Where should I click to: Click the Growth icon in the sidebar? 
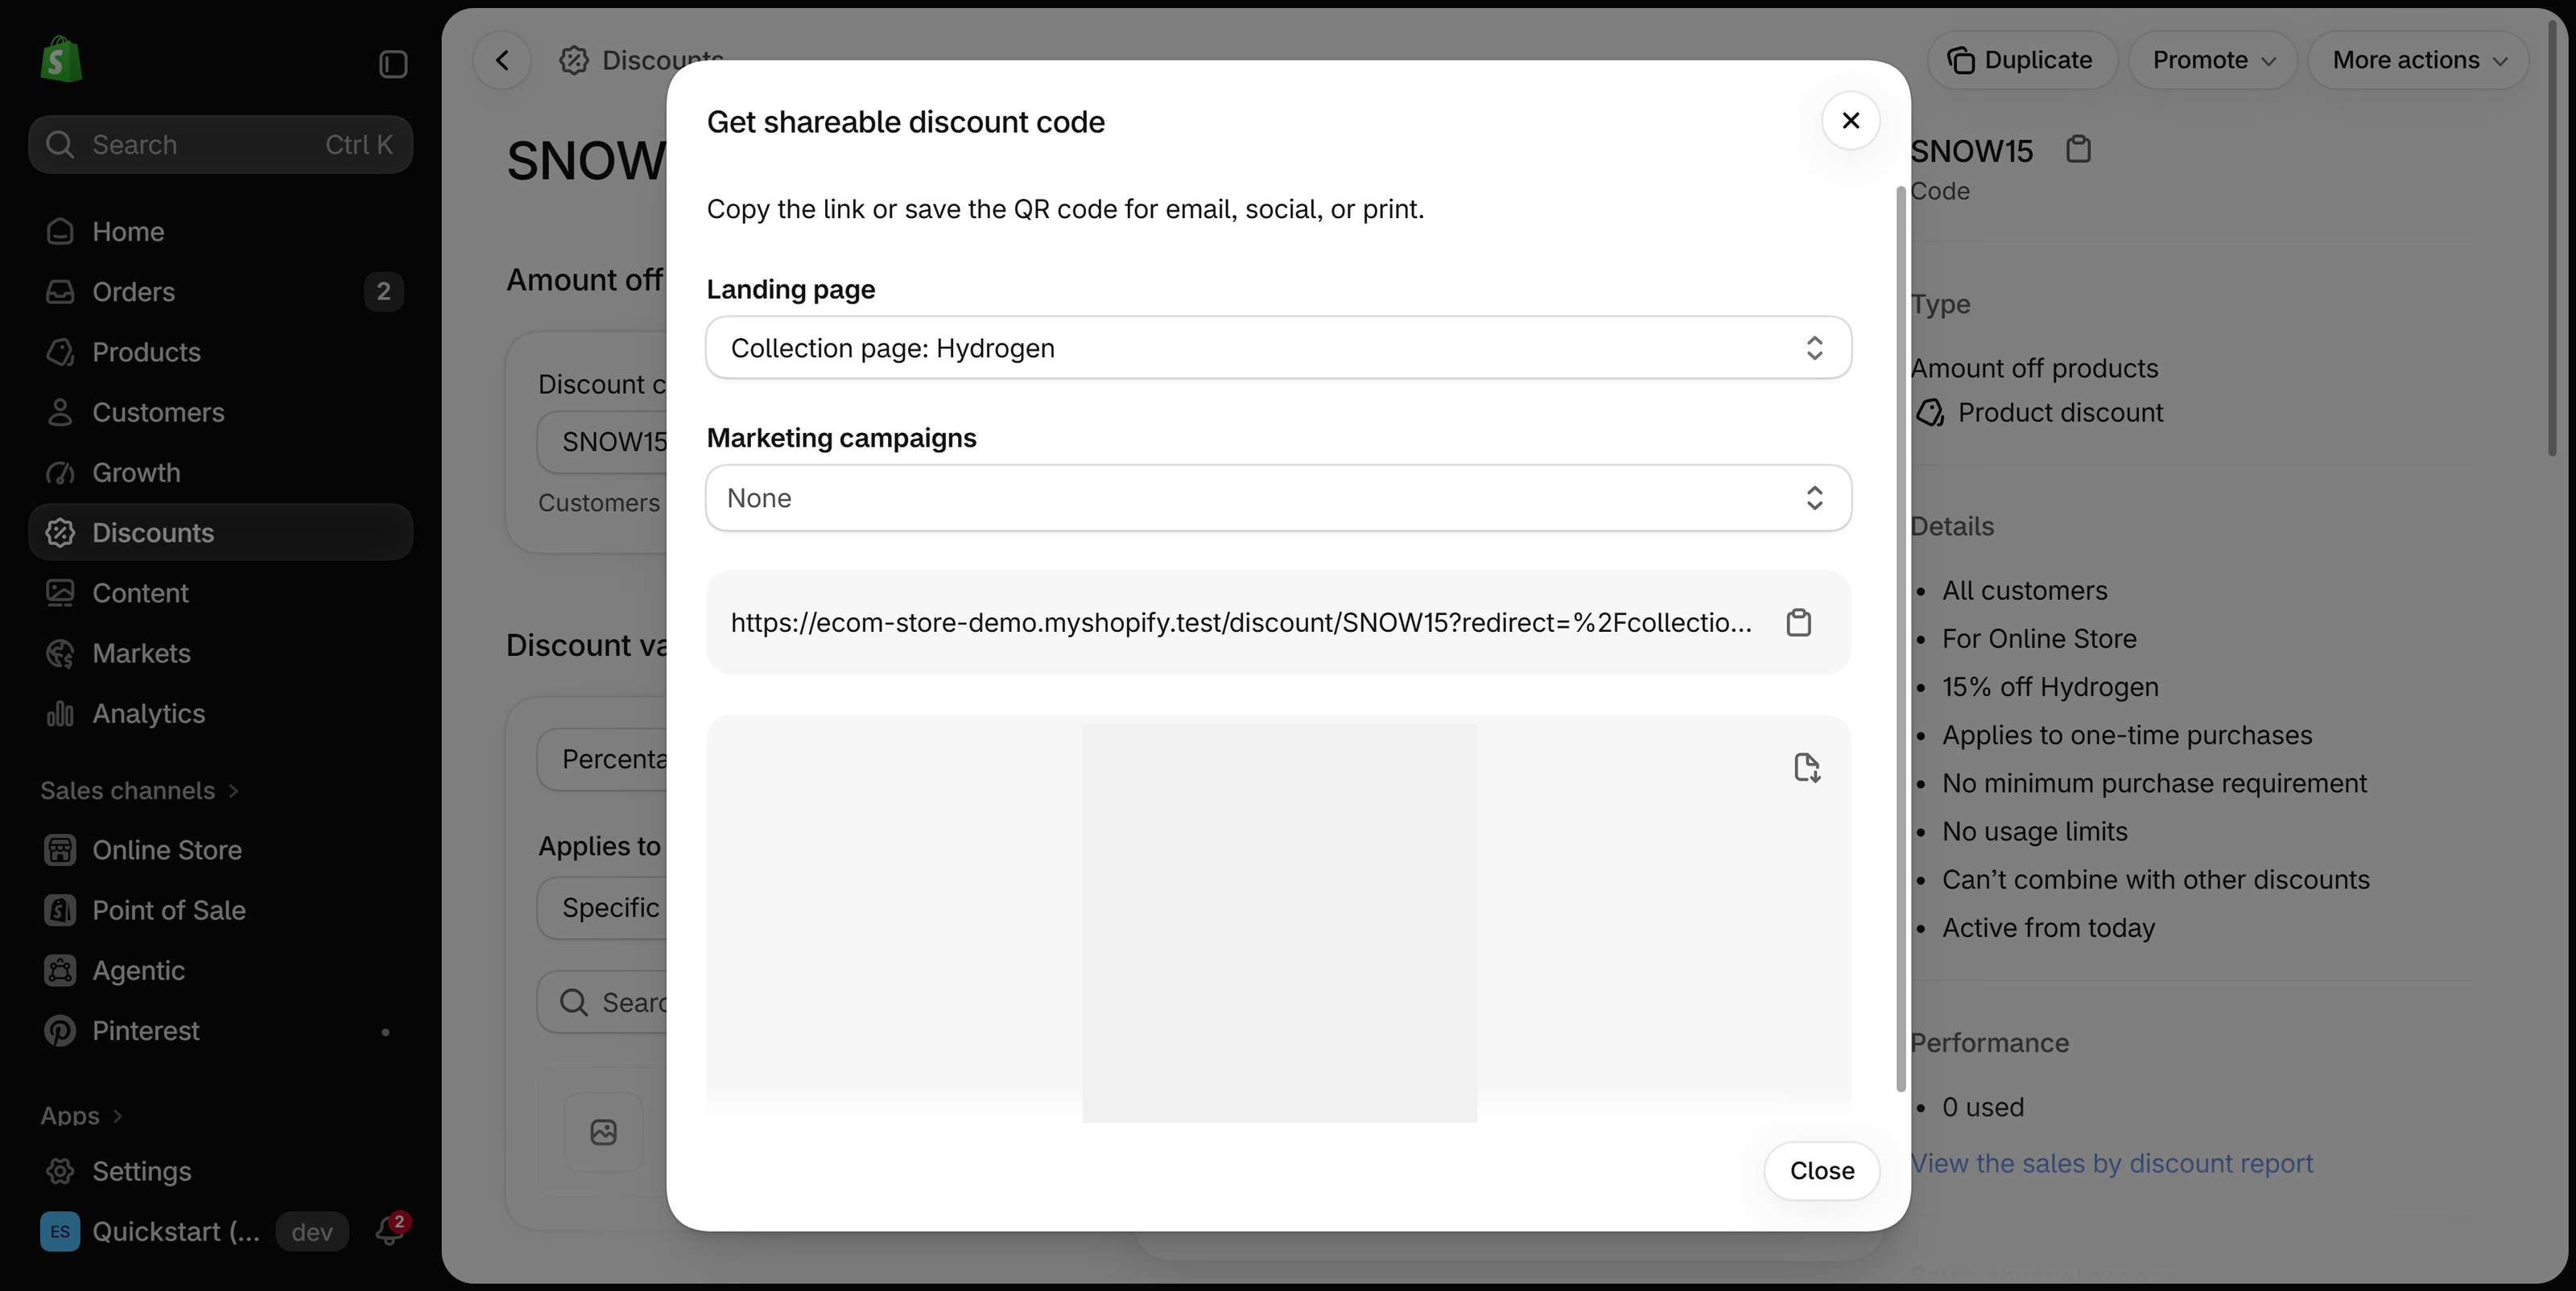tap(60, 472)
